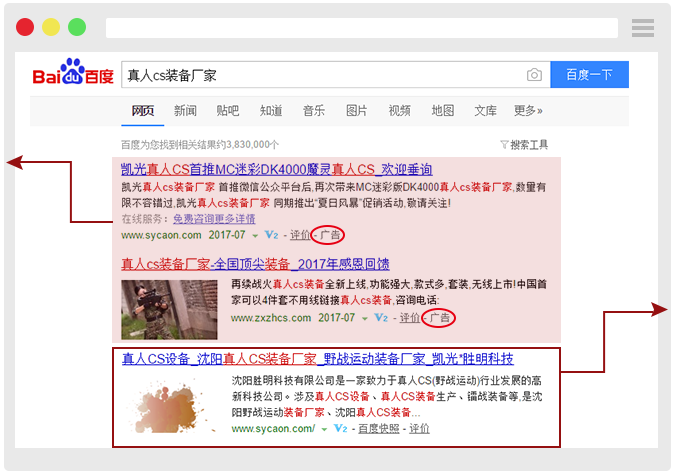Open the 贴吧 tab

click(228, 111)
